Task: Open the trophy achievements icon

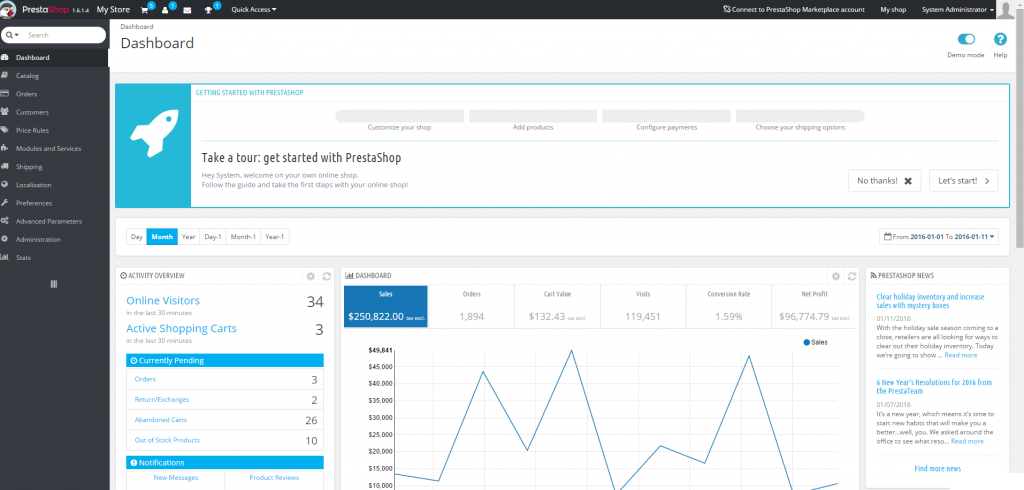Action: point(208,10)
